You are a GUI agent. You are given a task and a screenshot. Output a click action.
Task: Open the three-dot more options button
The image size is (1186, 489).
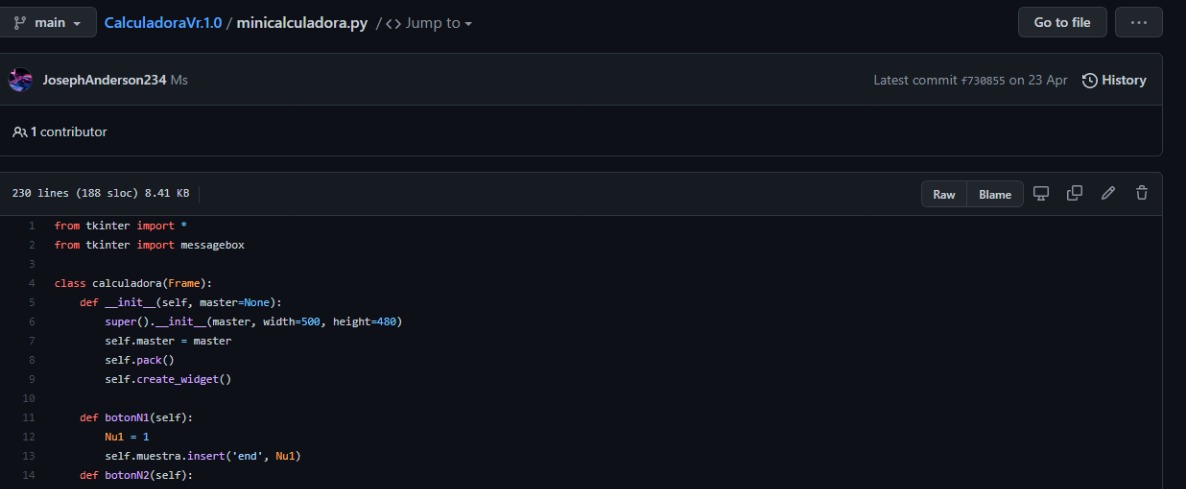click(x=1138, y=22)
